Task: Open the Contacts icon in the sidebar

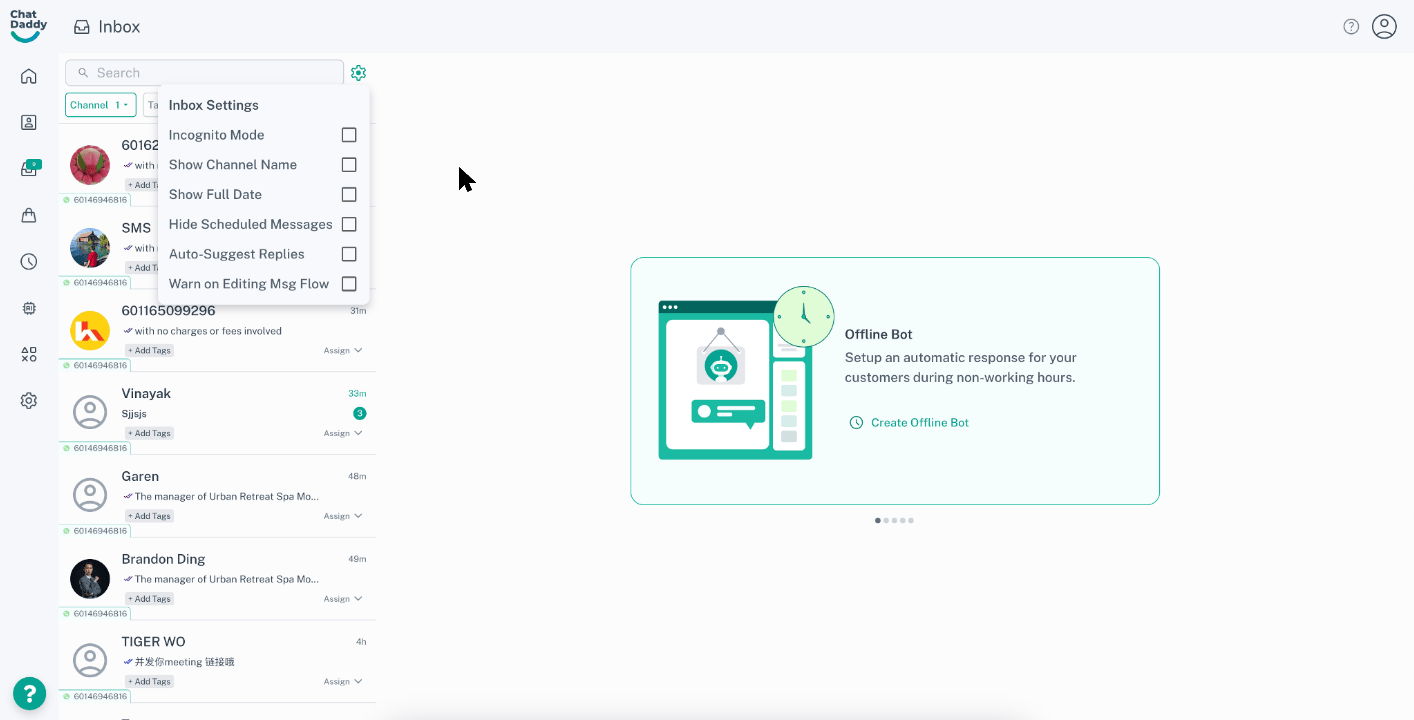Action: tap(29, 122)
